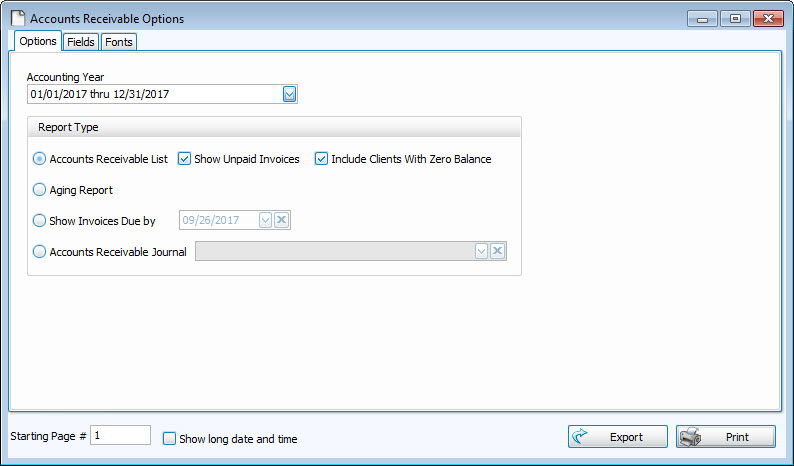Screen dimensions: 794x466
Task: Maximize the Accounts Receivable Options window
Action: coord(734,18)
